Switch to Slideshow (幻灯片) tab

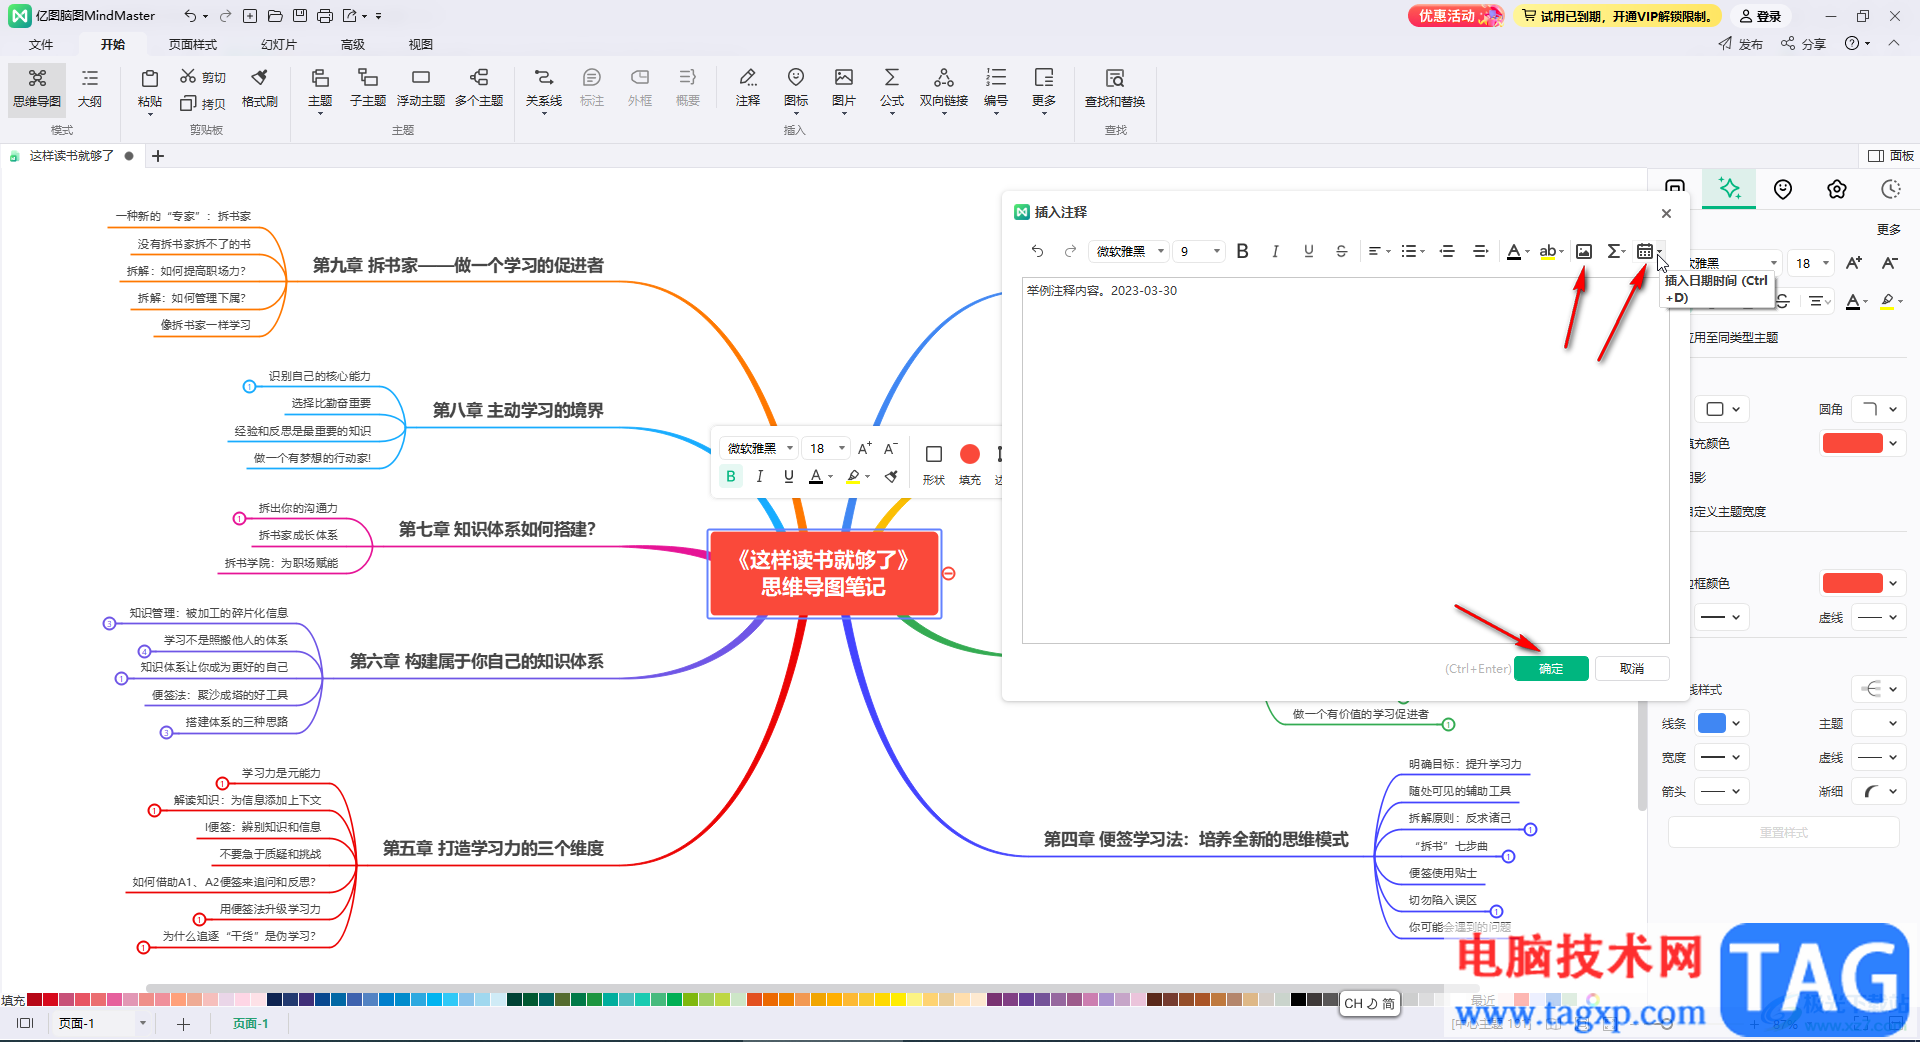click(x=279, y=44)
